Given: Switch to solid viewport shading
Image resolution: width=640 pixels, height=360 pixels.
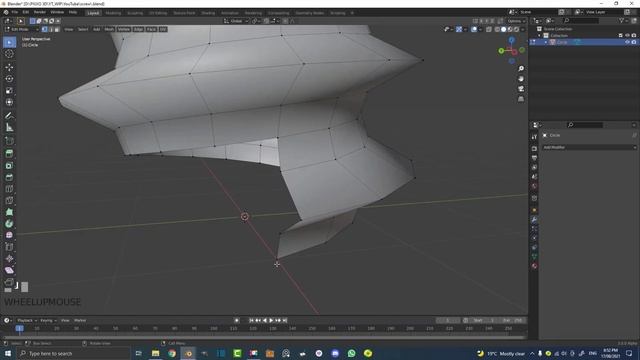Looking at the screenshot, I should [x=503, y=29].
